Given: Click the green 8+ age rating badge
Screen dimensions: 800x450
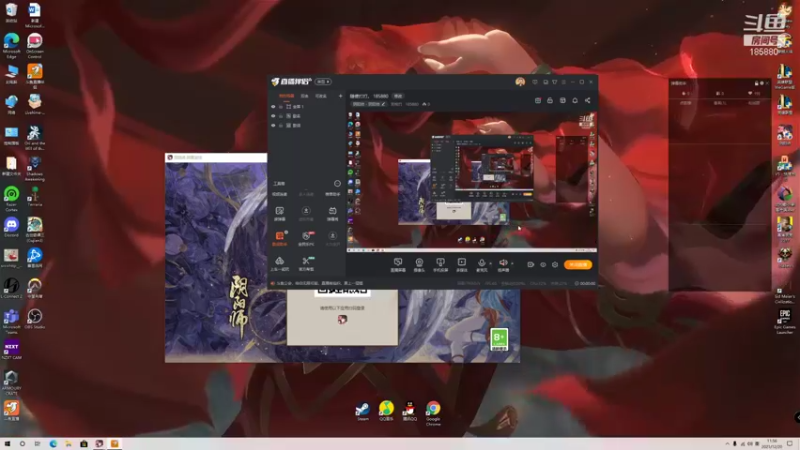Looking at the screenshot, I should (499, 339).
